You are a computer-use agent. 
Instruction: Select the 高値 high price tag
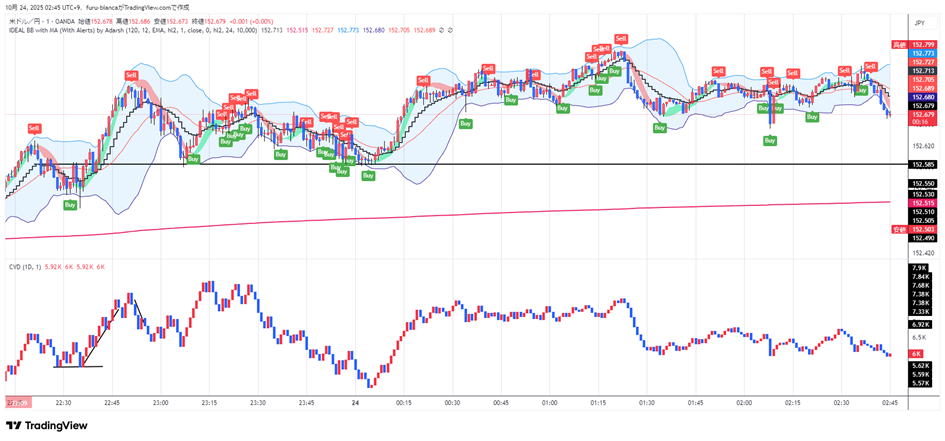(897, 45)
